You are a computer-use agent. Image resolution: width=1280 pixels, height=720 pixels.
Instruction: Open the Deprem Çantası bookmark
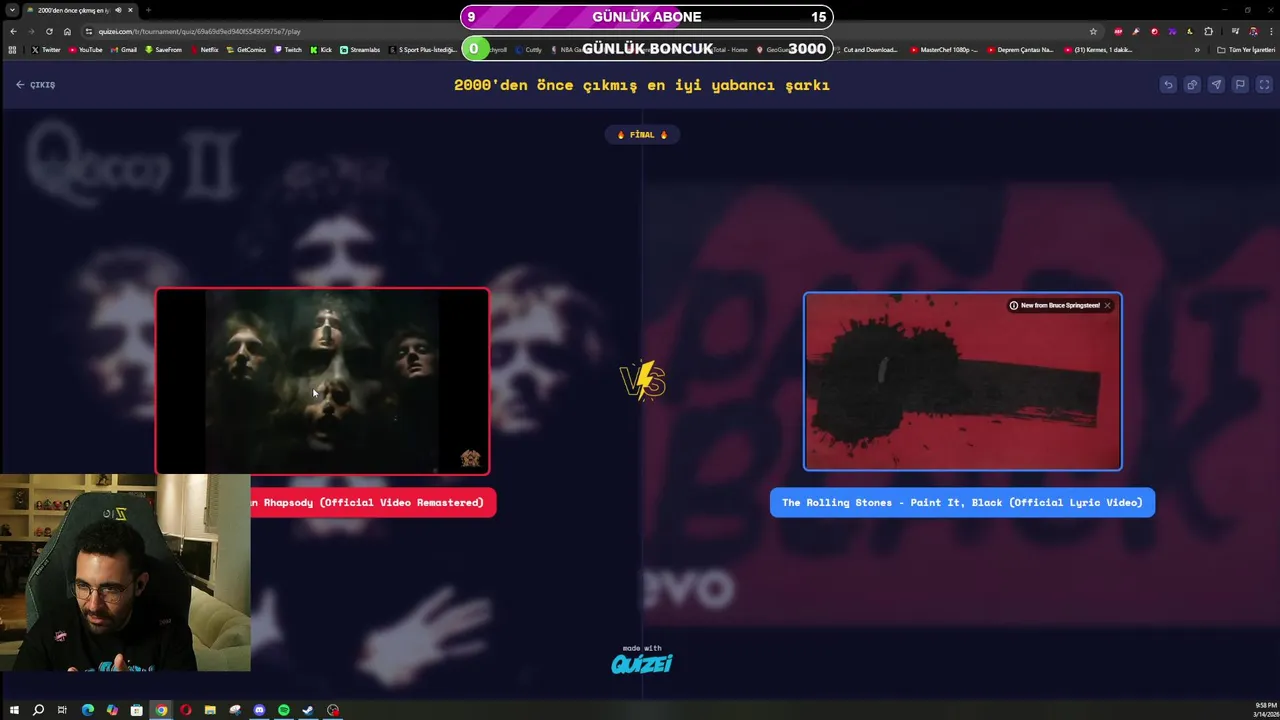pos(1020,49)
